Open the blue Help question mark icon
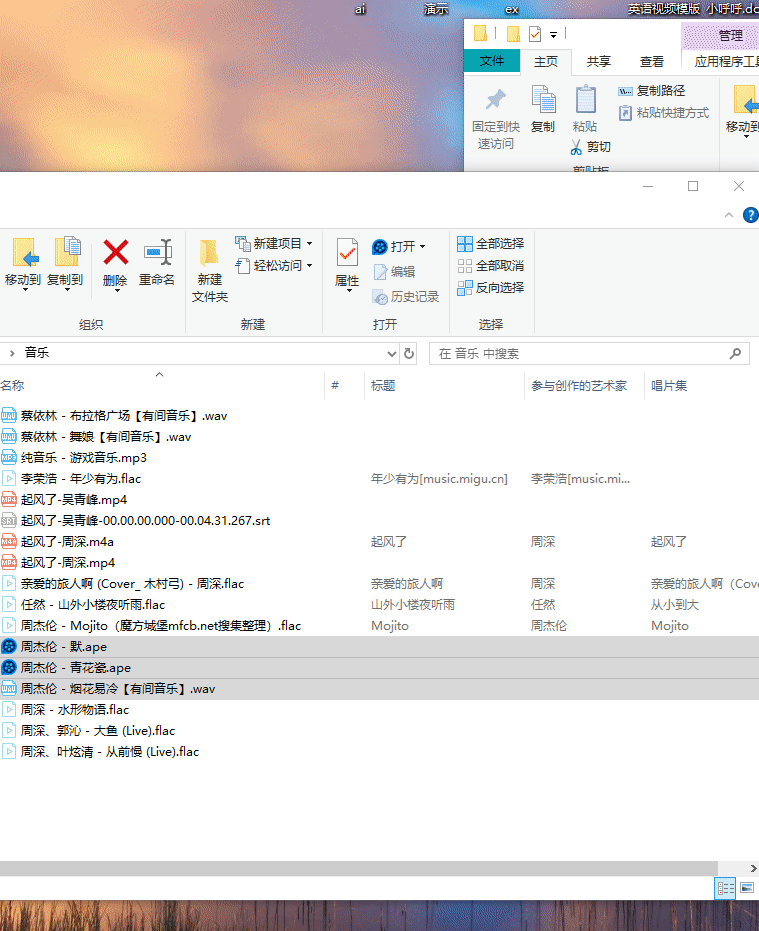Image resolution: width=759 pixels, height=931 pixels. click(x=751, y=215)
